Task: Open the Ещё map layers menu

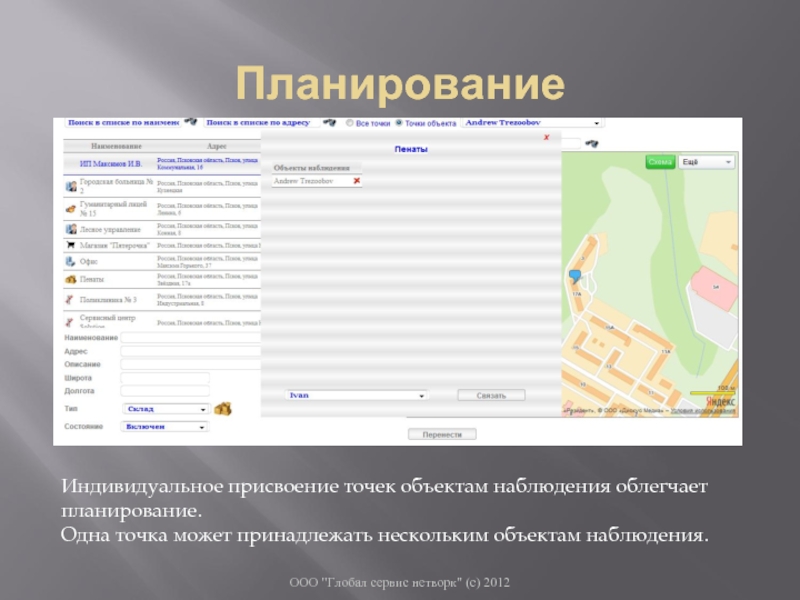Action: click(706, 161)
